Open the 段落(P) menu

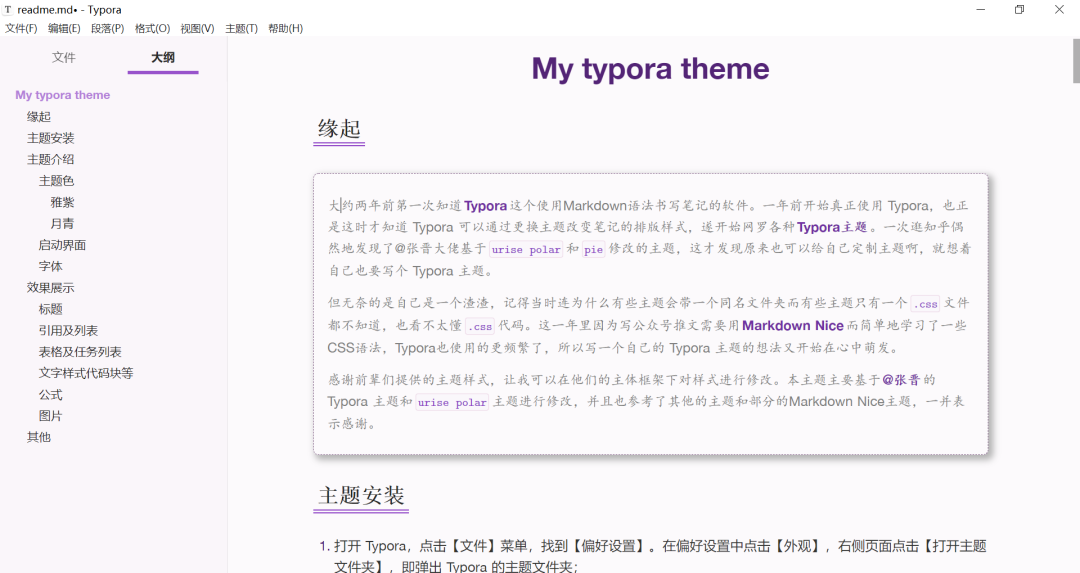pyautogui.click(x=107, y=28)
